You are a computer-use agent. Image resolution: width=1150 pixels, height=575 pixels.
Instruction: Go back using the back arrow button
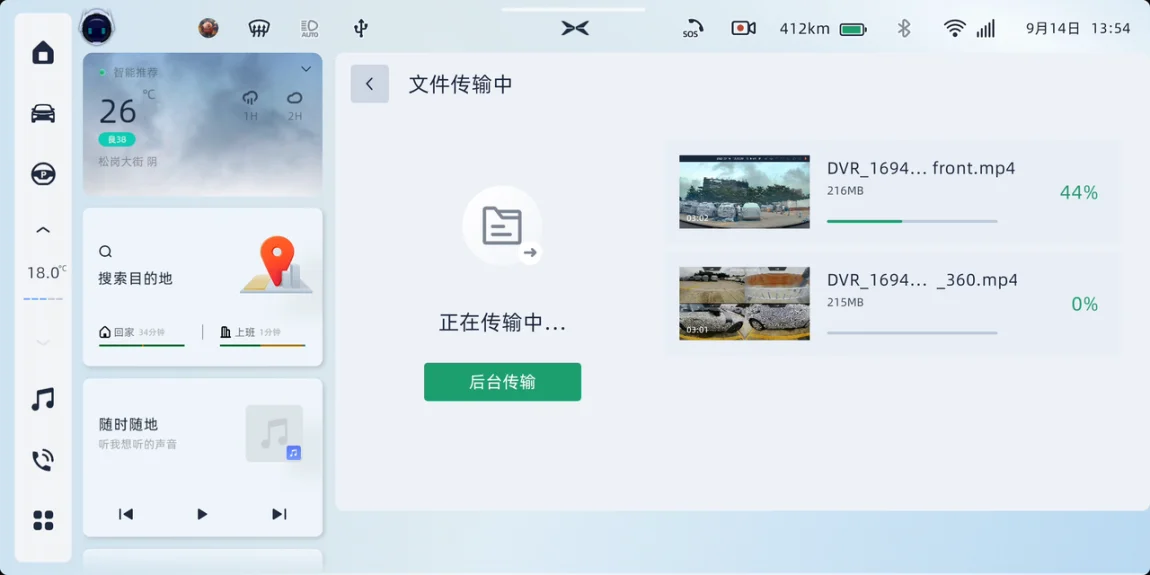tap(369, 84)
